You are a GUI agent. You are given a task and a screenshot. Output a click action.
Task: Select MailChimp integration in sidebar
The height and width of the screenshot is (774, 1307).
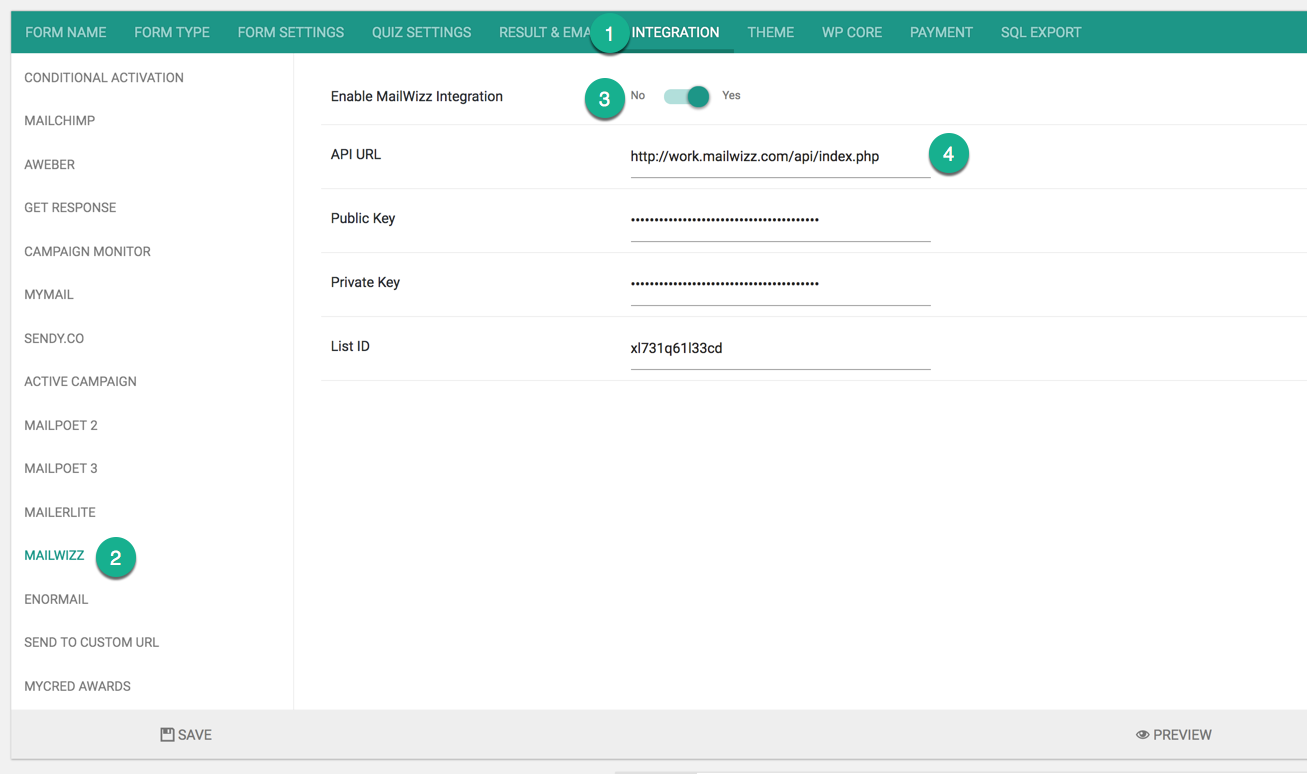click(x=60, y=121)
